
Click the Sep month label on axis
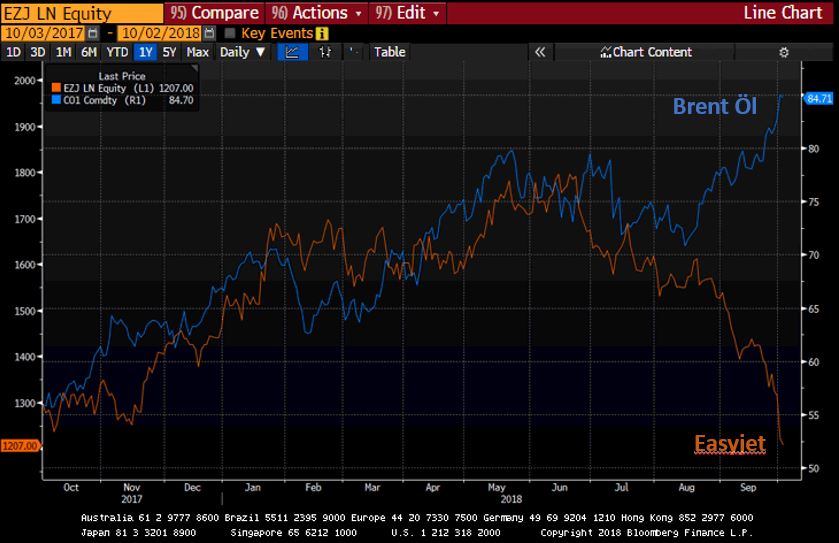pos(748,487)
